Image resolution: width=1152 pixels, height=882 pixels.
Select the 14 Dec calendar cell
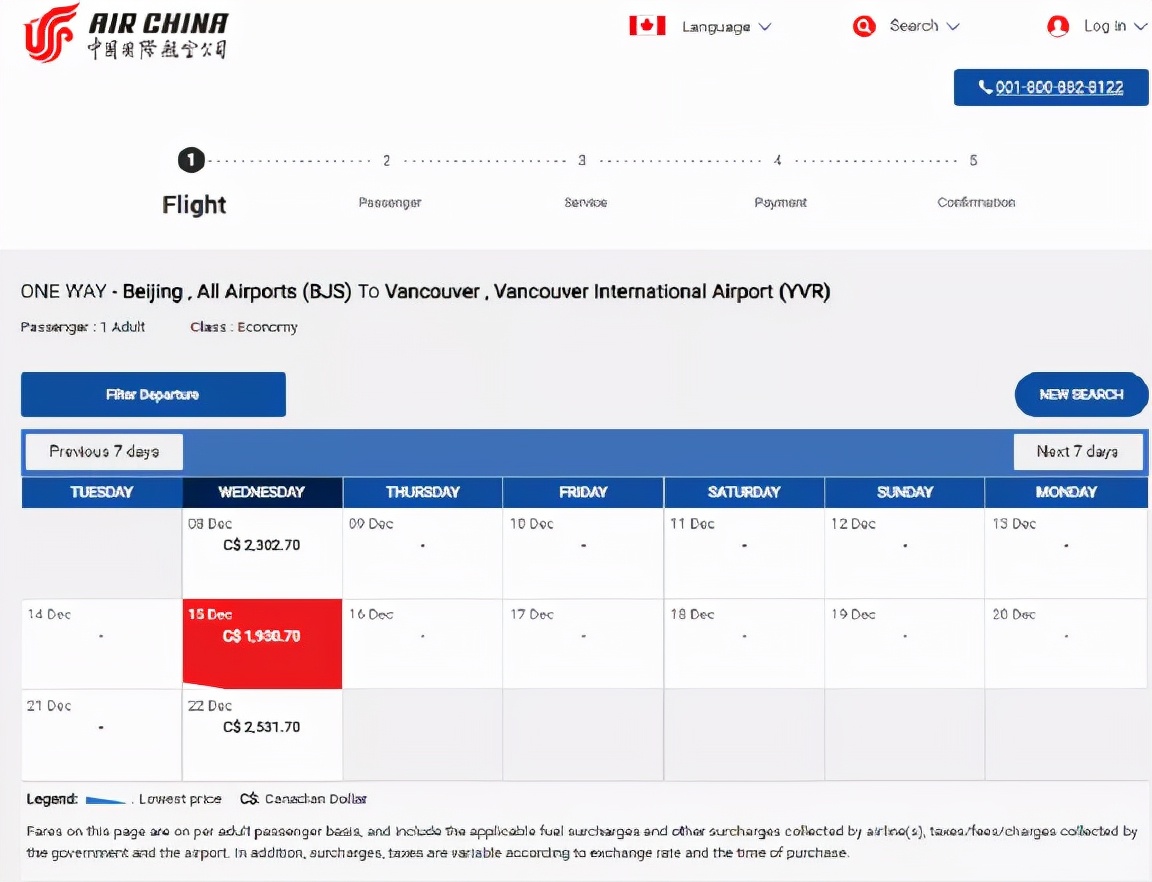tap(102, 644)
